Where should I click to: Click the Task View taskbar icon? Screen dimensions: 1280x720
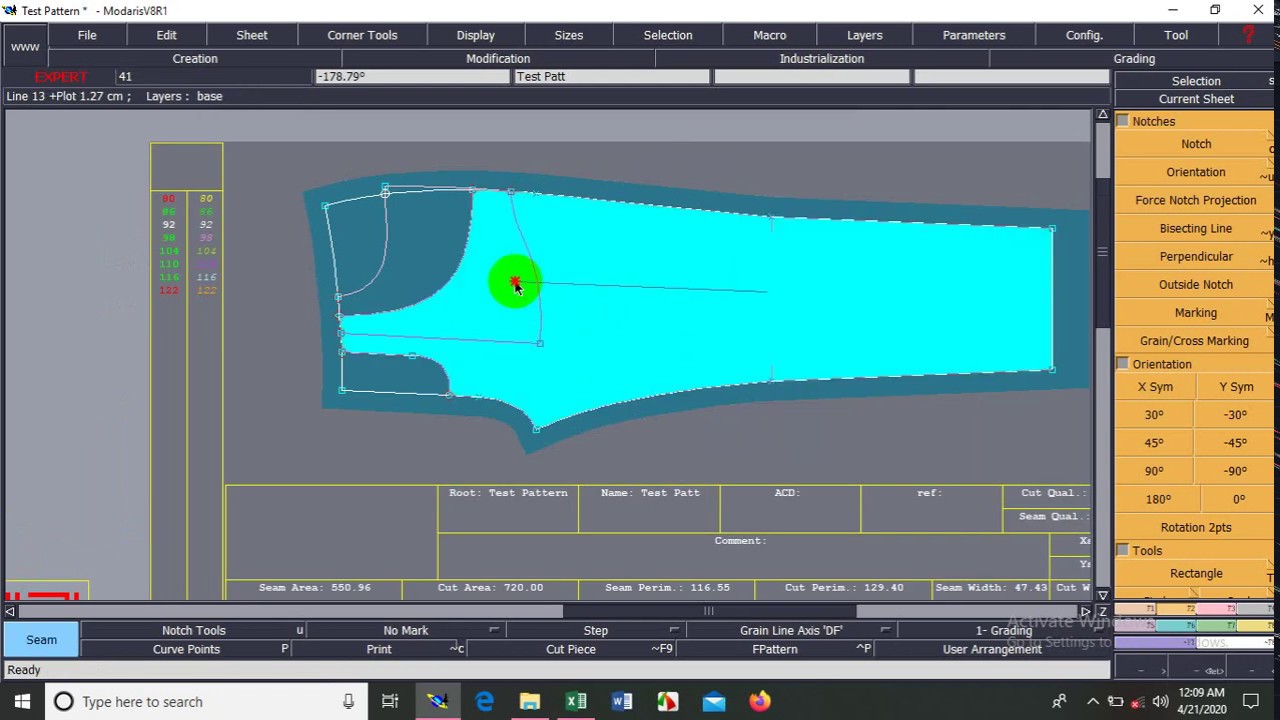click(x=390, y=702)
